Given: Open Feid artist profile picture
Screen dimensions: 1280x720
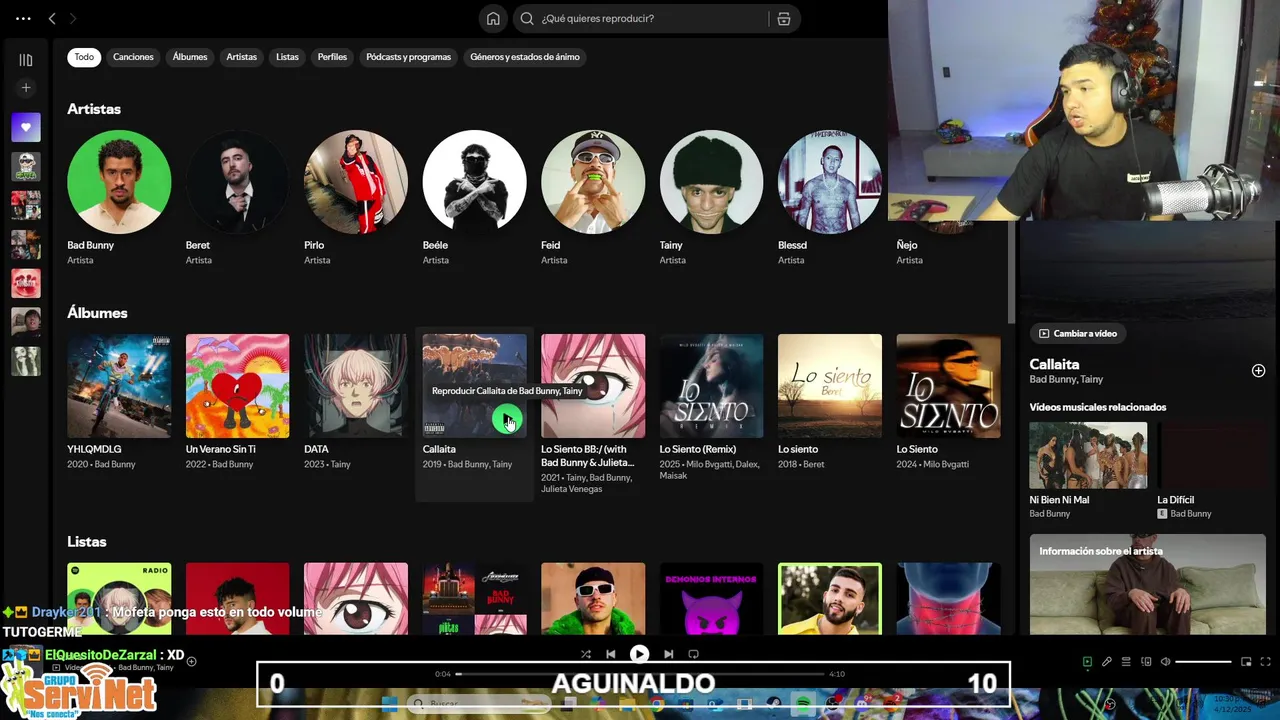Looking at the screenshot, I should pos(593,182).
